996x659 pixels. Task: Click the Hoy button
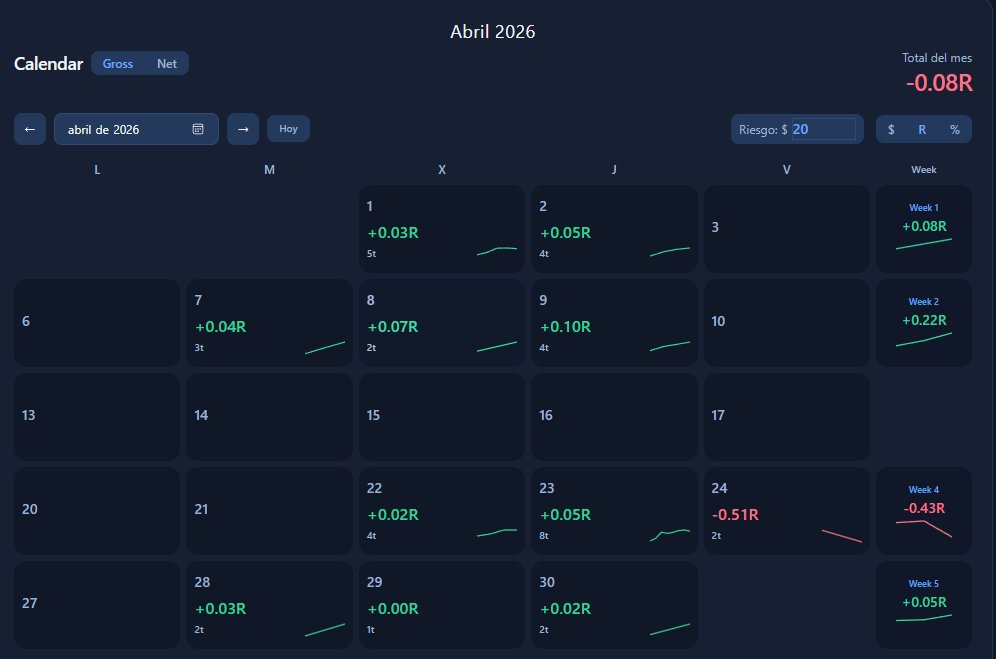pos(288,128)
